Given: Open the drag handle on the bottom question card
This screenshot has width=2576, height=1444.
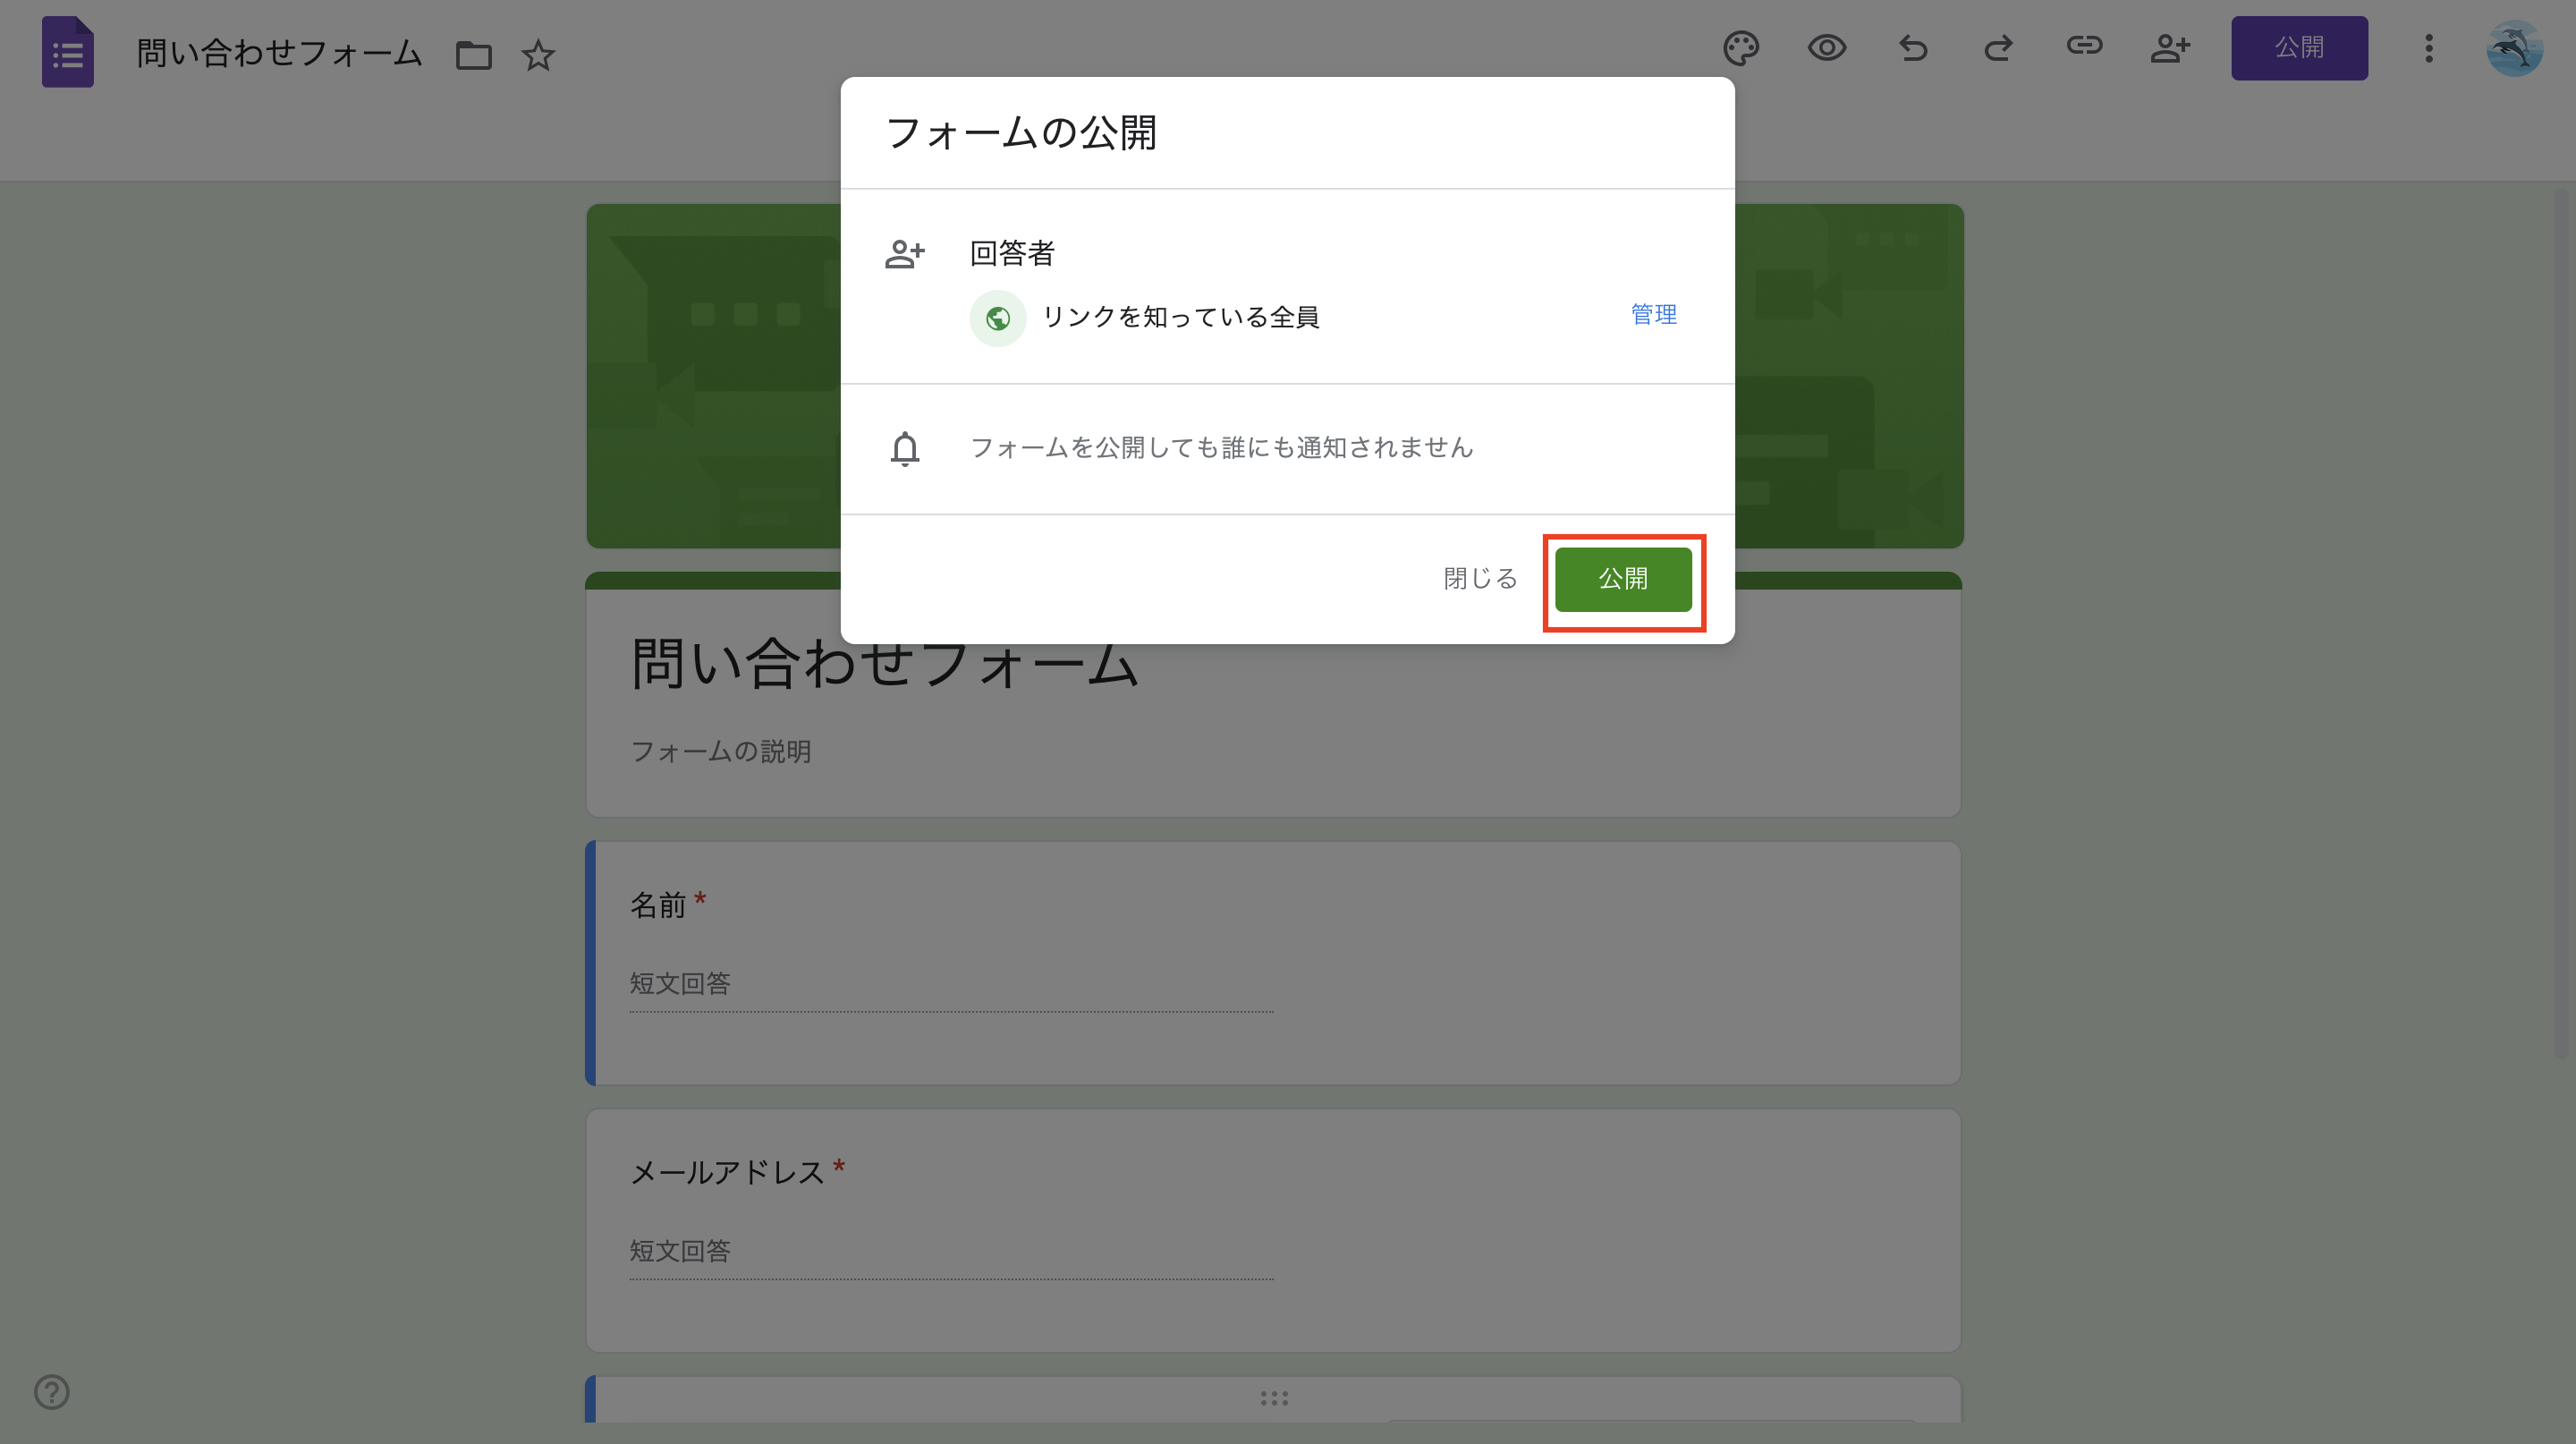Looking at the screenshot, I should tap(1273, 1398).
